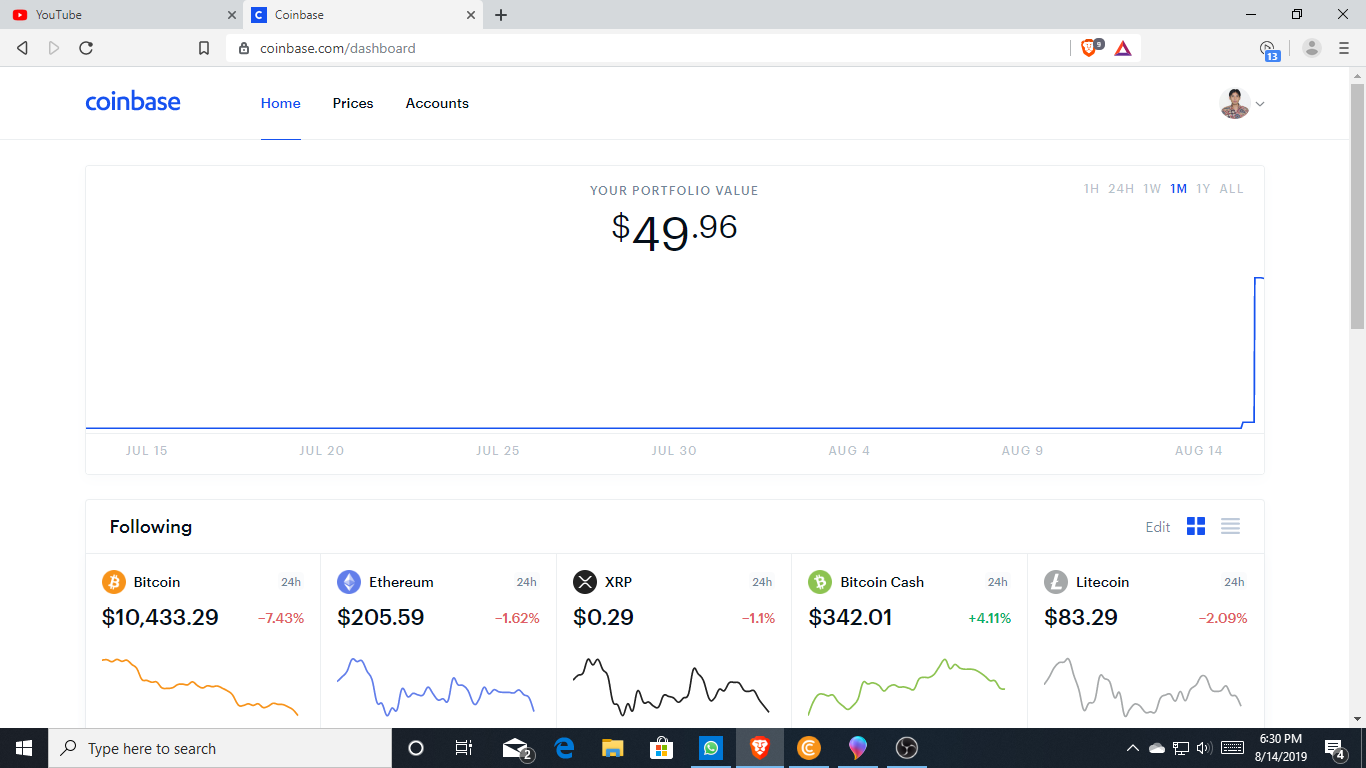Open the Bitcoin Cash coin icon
The image size is (1366, 768).
(x=820, y=582)
